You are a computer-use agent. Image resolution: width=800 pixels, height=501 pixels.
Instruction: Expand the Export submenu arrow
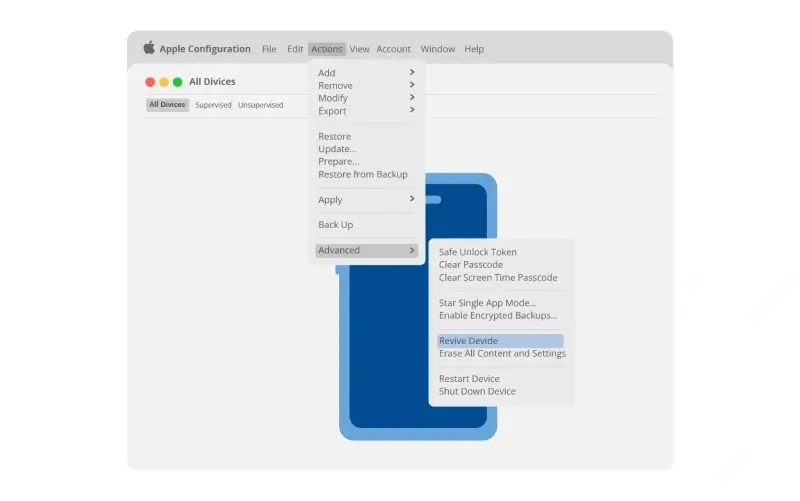click(x=412, y=110)
